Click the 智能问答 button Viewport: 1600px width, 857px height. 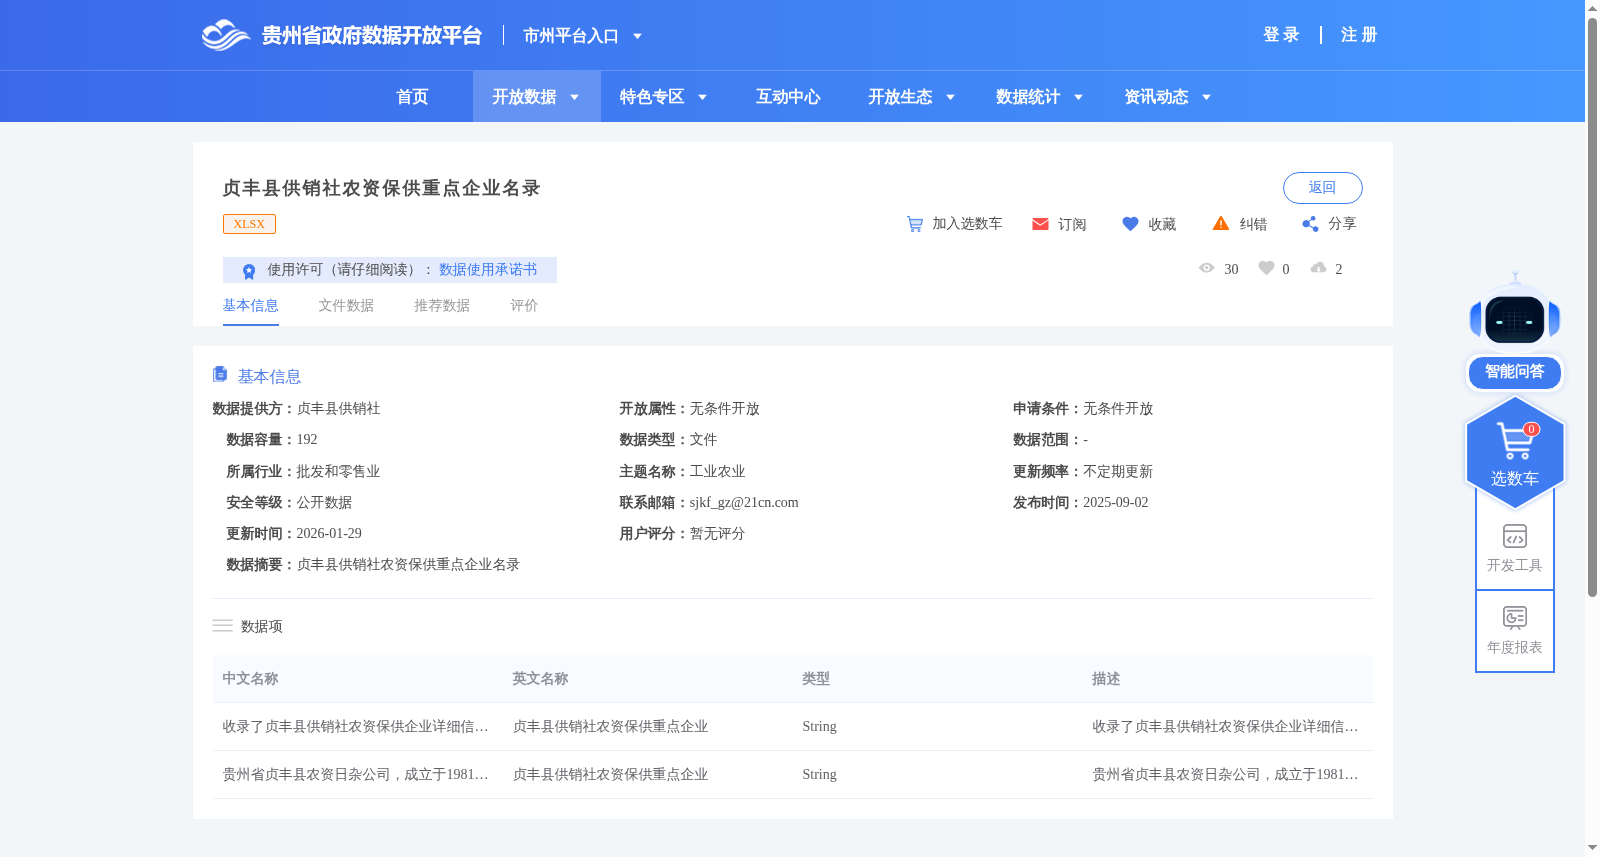[x=1515, y=372]
